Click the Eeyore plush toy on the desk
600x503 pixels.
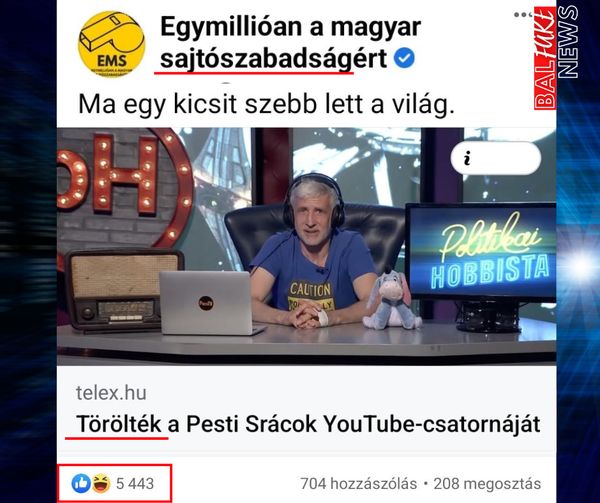[390, 301]
